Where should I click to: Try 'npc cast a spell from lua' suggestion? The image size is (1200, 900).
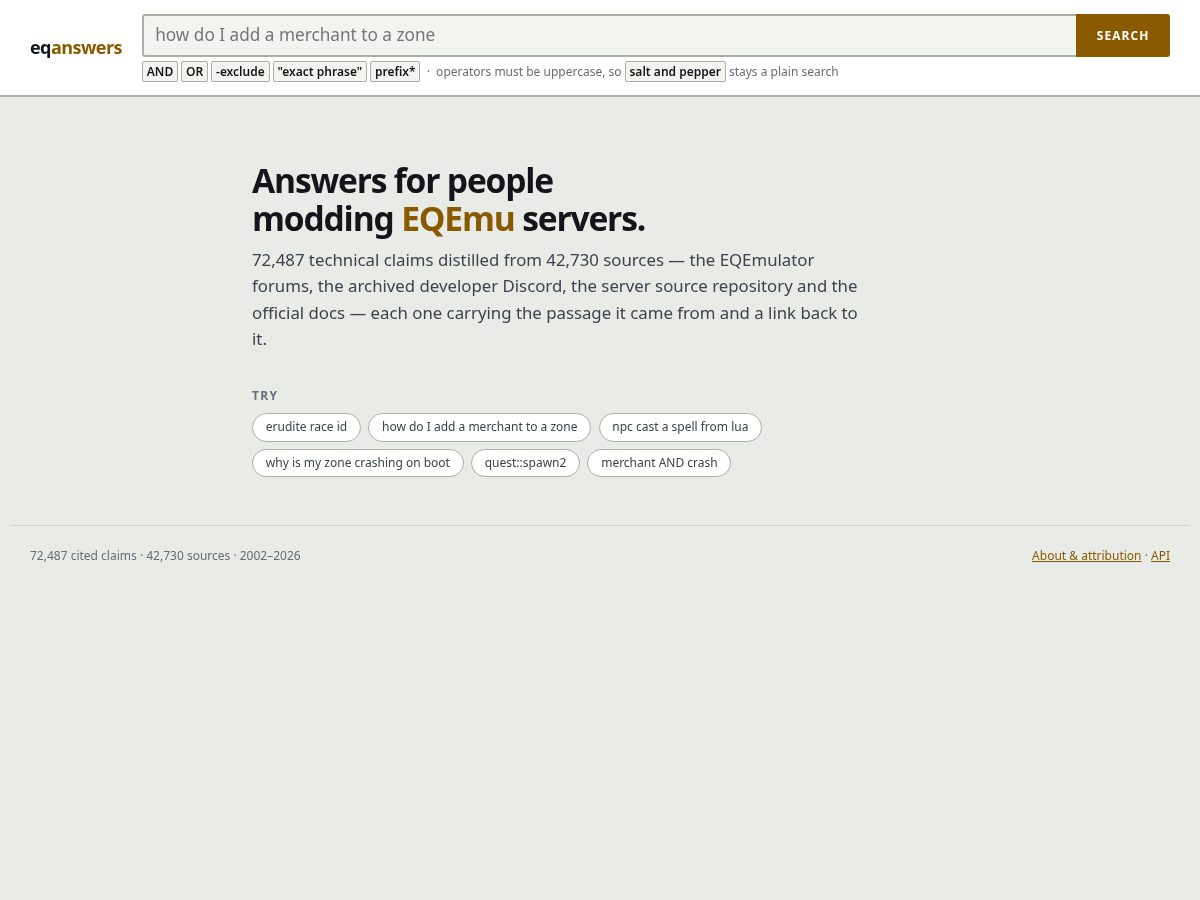click(x=680, y=427)
